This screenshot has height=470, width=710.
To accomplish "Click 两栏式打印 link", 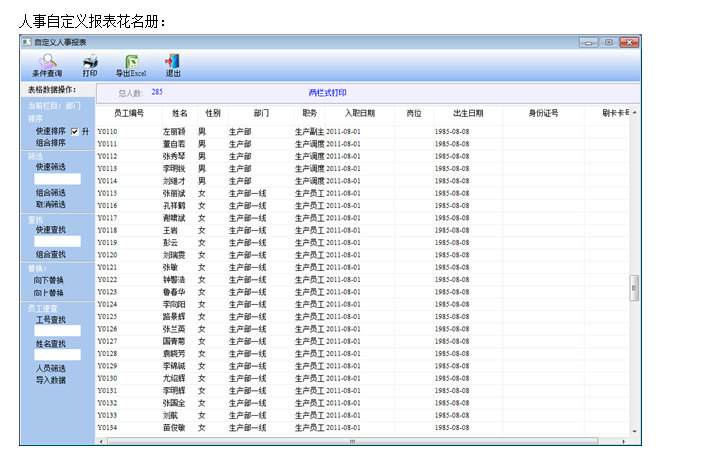I will 329,92.
